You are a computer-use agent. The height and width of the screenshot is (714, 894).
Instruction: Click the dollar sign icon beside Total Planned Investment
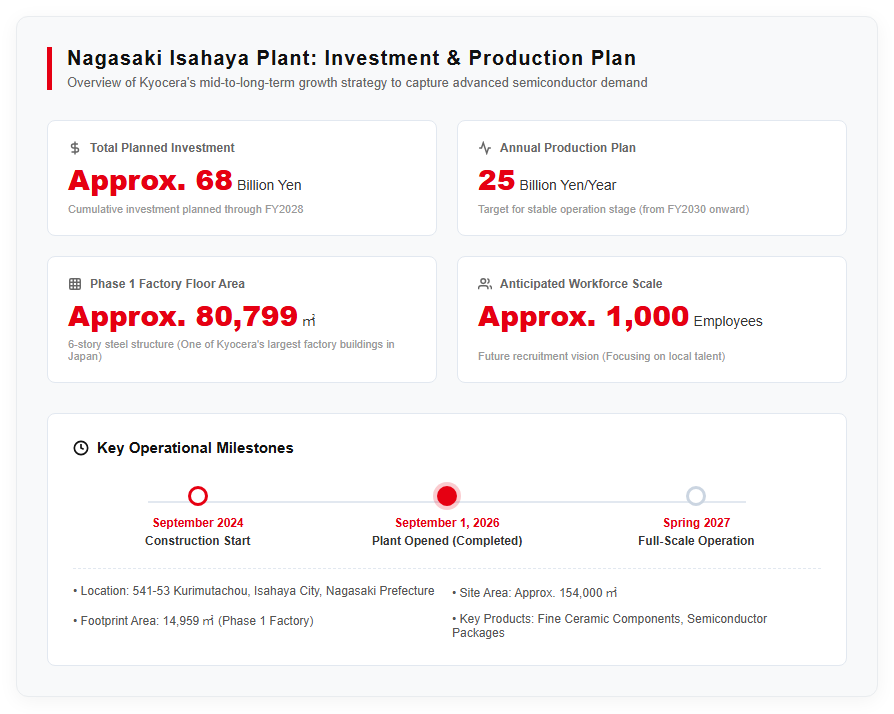coord(75,148)
